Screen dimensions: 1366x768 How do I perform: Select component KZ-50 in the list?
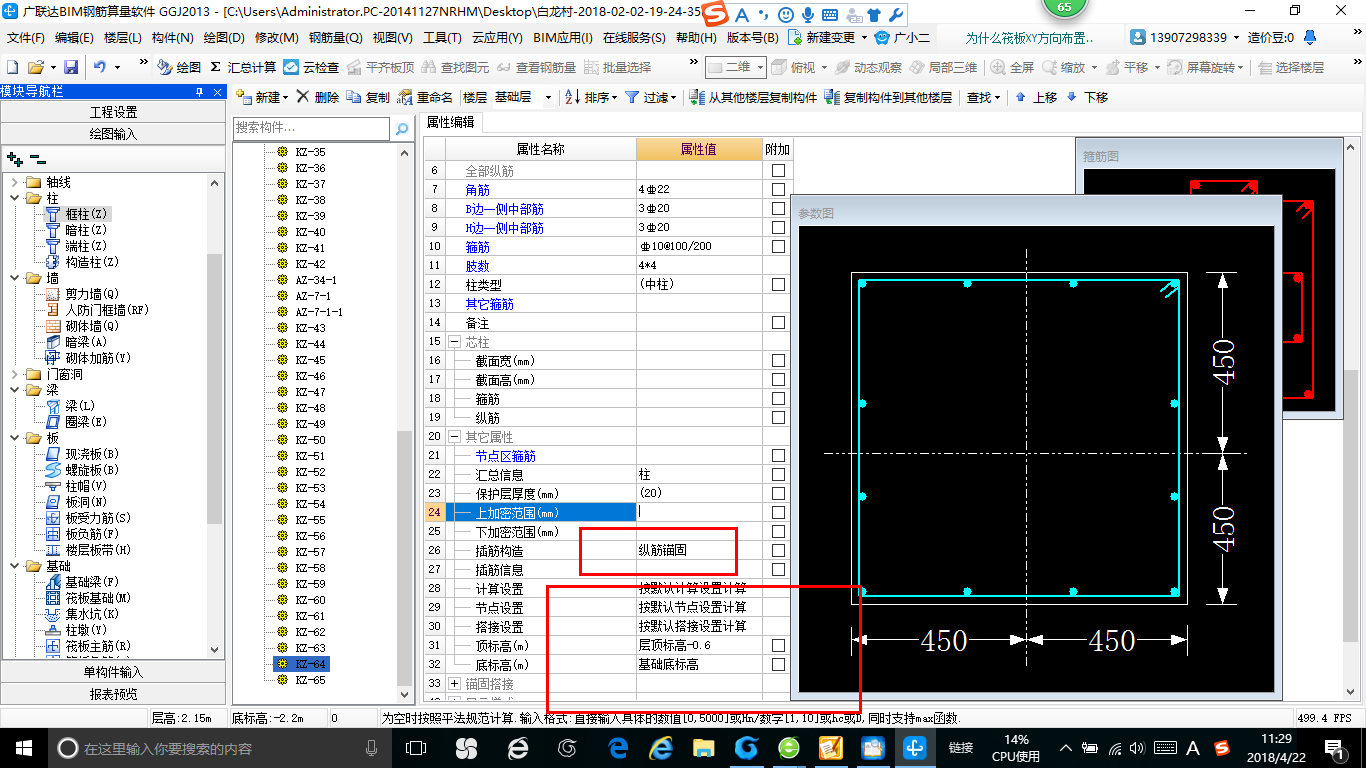coord(310,440)
